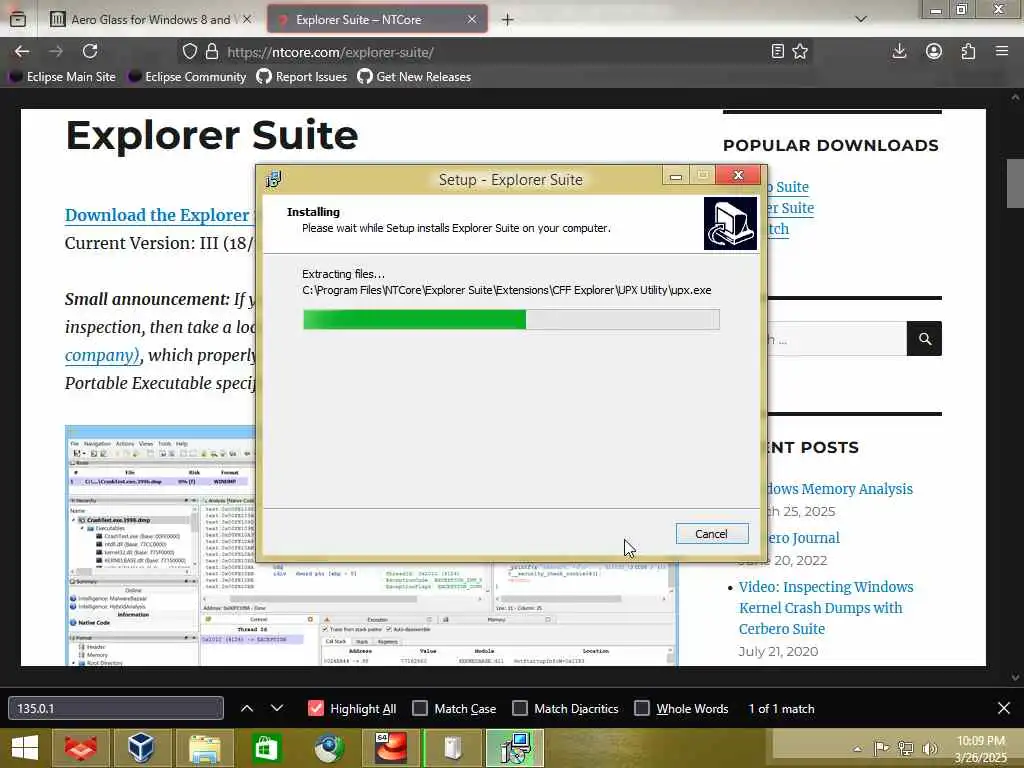Open the Eclipse Community bookmark
Viewport: 1024px width, 768px height.
coord(187,77)
